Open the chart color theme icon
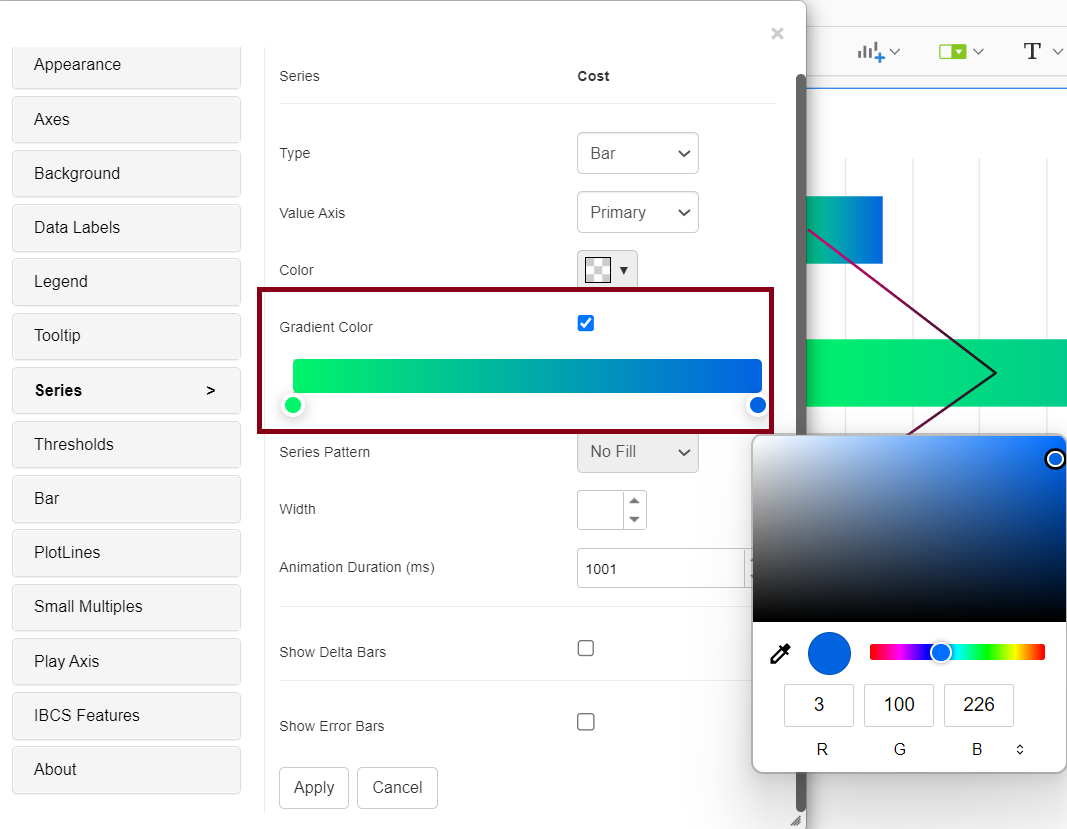 953,51
